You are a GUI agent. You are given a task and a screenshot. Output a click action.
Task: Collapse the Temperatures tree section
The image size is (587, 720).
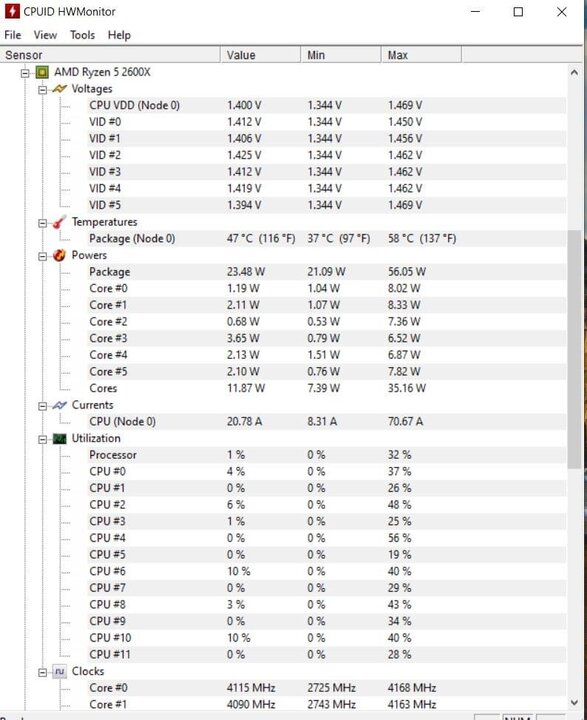pos(43,223)
